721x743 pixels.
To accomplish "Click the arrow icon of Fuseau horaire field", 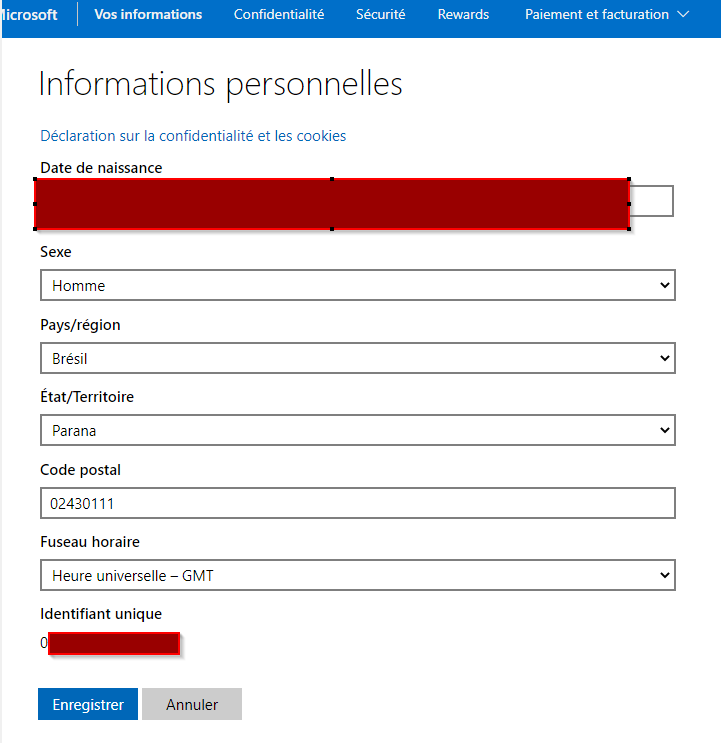I will coord(666,576).
